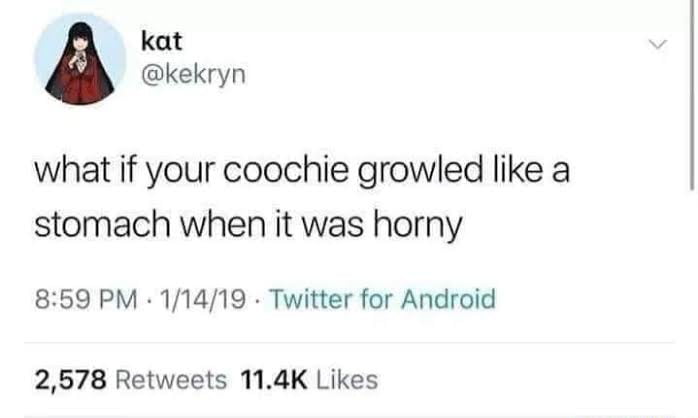The image size is (698, 418).
Task: Open kat's anime avatar profile picture
Action: (x=81, y=59)
